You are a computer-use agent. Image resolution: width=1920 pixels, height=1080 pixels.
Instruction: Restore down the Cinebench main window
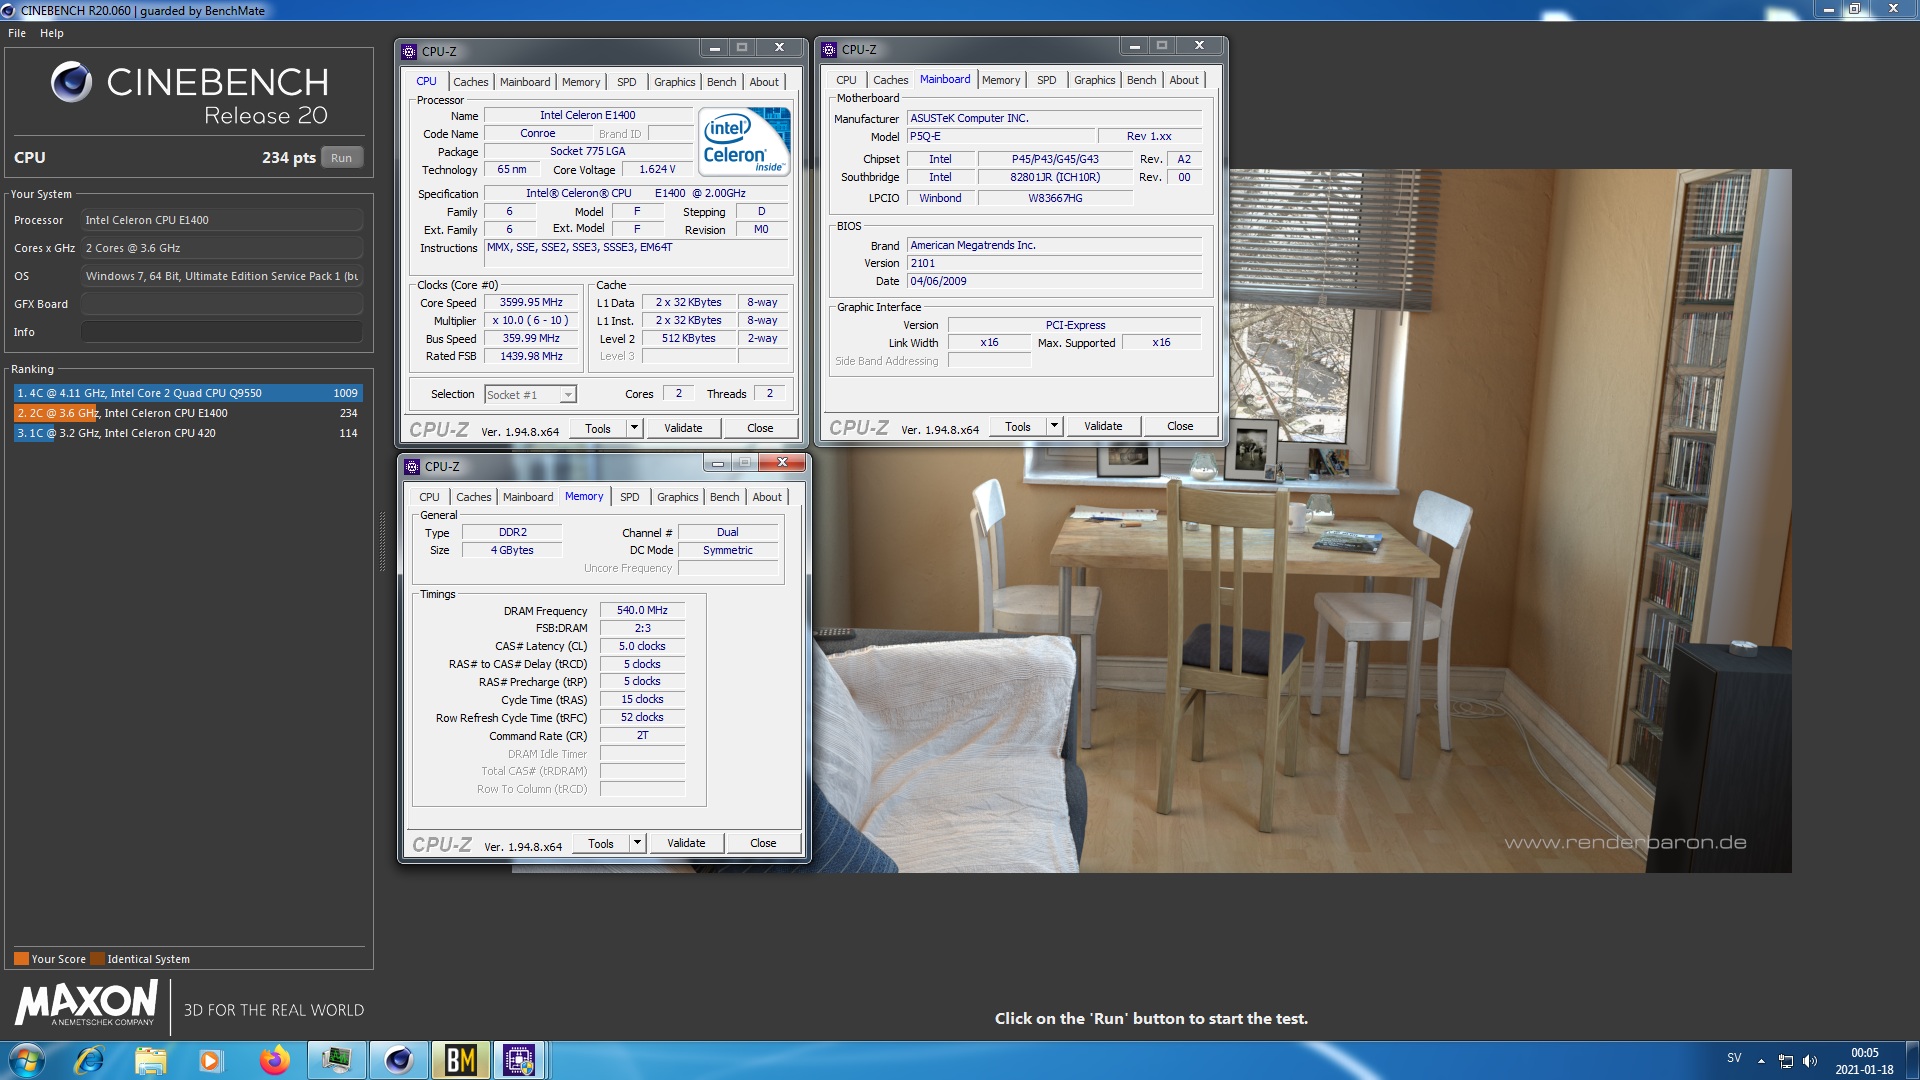pyautogui.click(x=1854, y=9)
